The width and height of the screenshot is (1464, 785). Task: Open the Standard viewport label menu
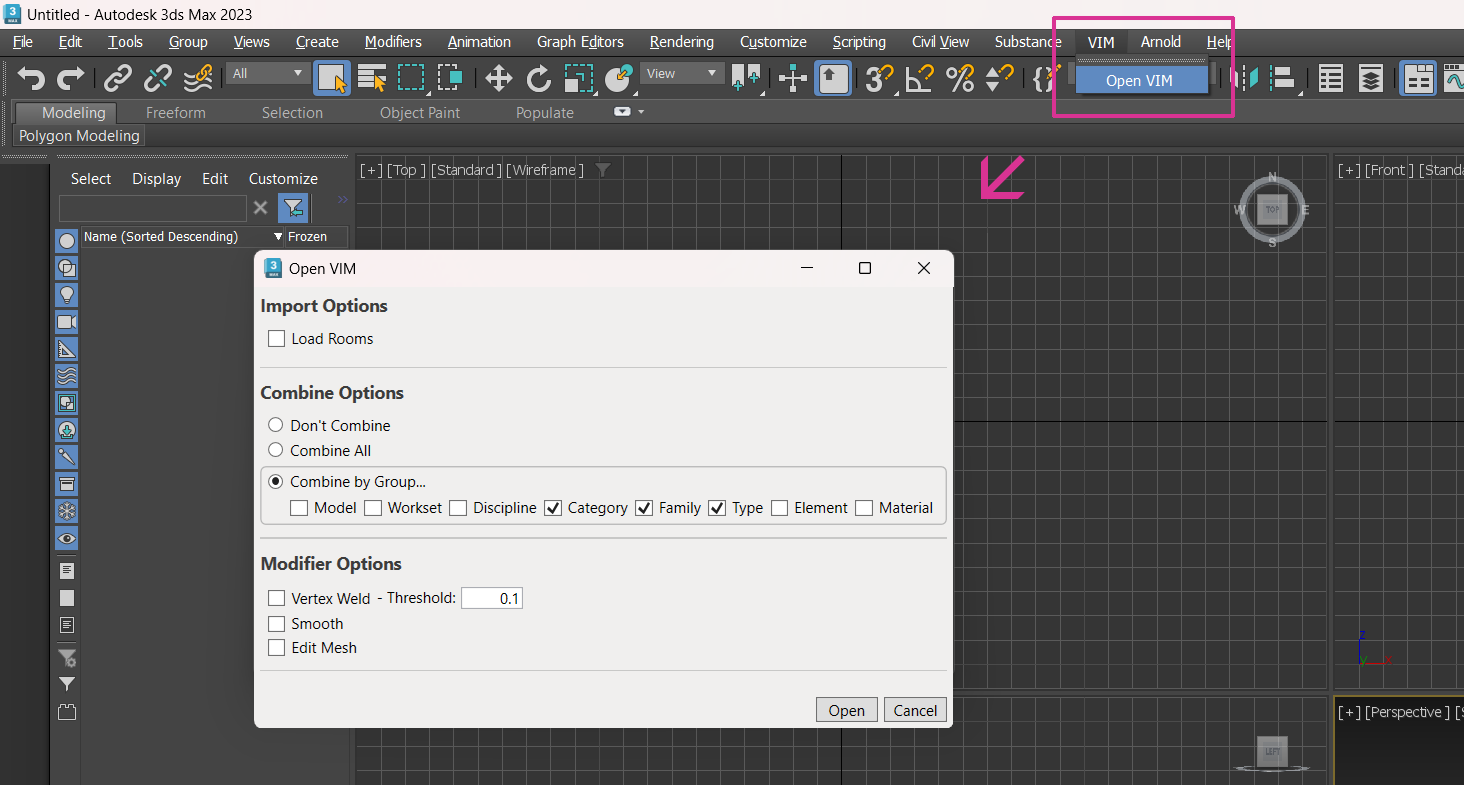click(467, 170)
